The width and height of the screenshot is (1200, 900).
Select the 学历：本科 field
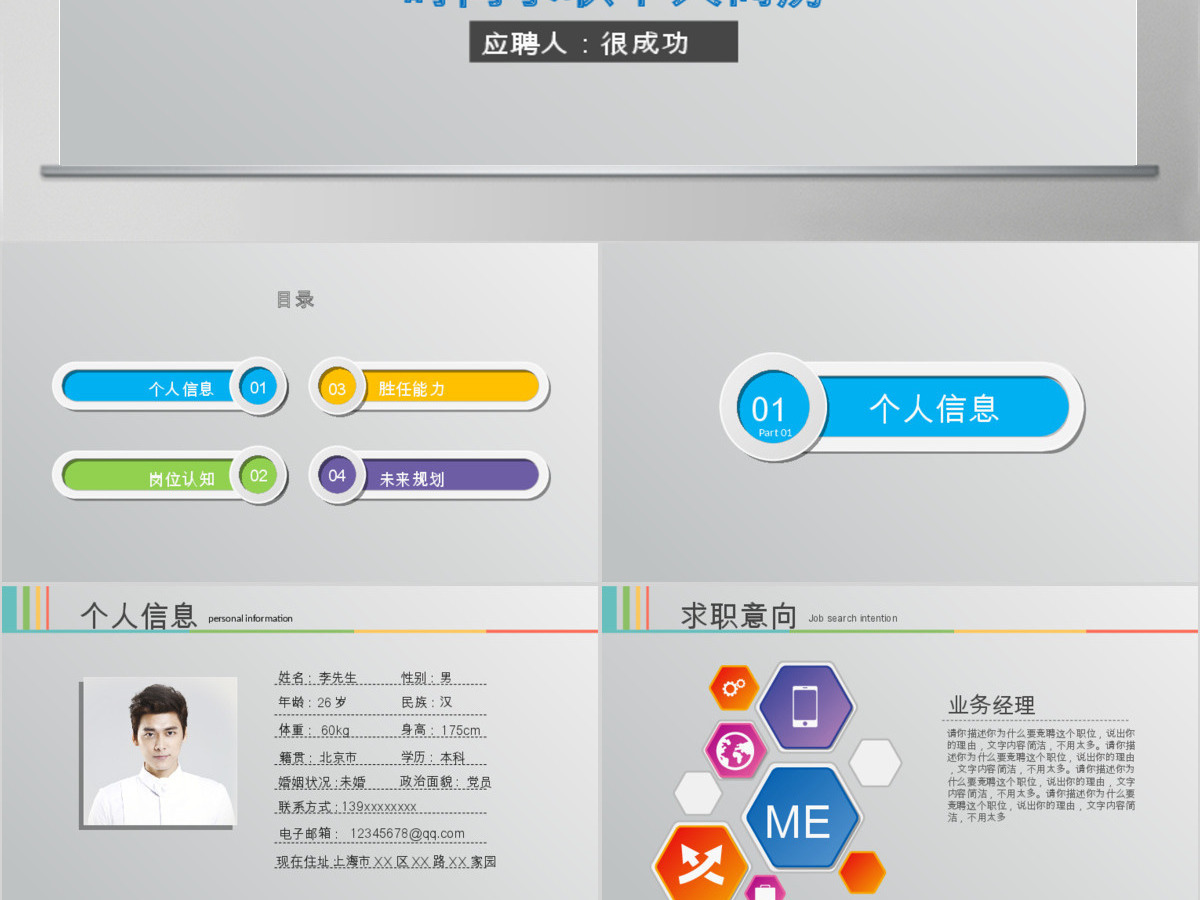click(x=433, y=757)
